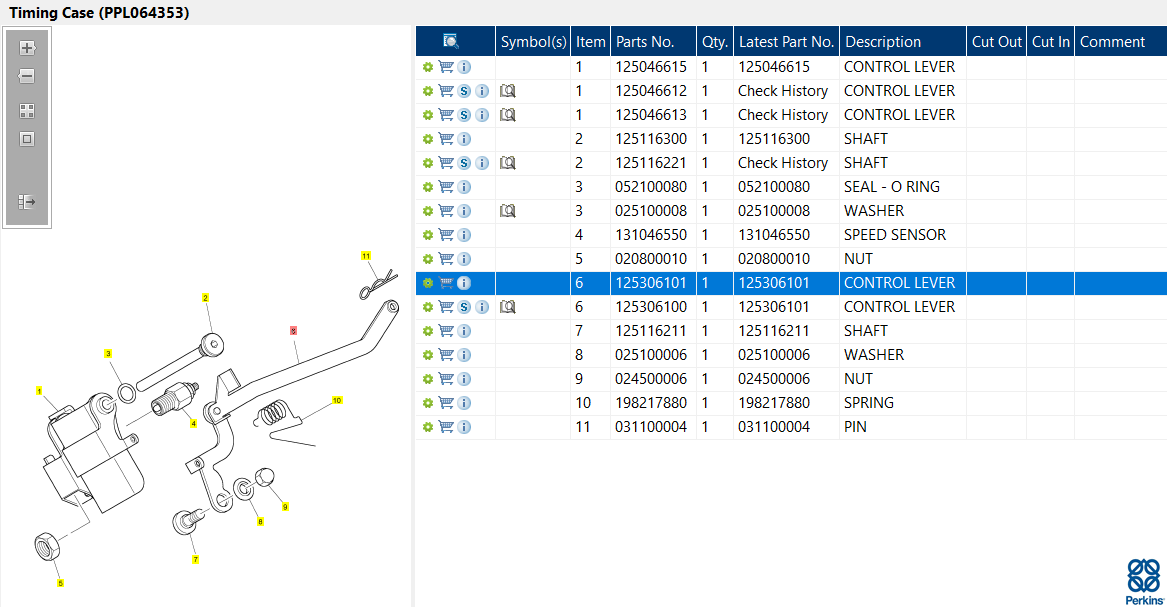Click the green gear icon for part 125046612

pos(427,91)
